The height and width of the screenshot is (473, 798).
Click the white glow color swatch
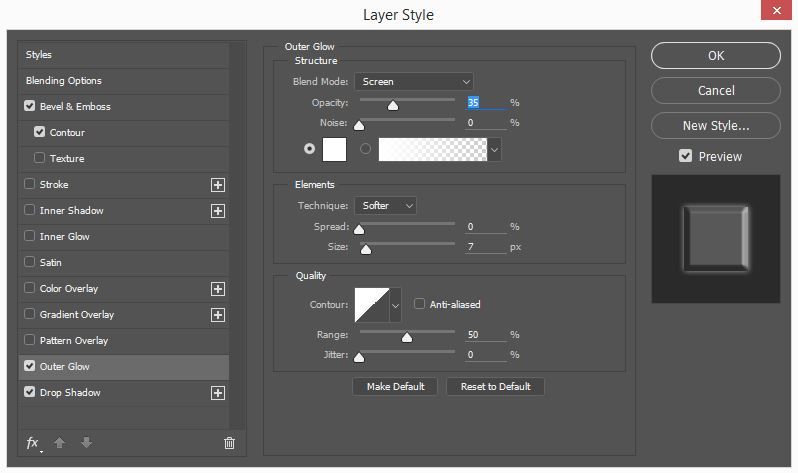pos(334,149)
